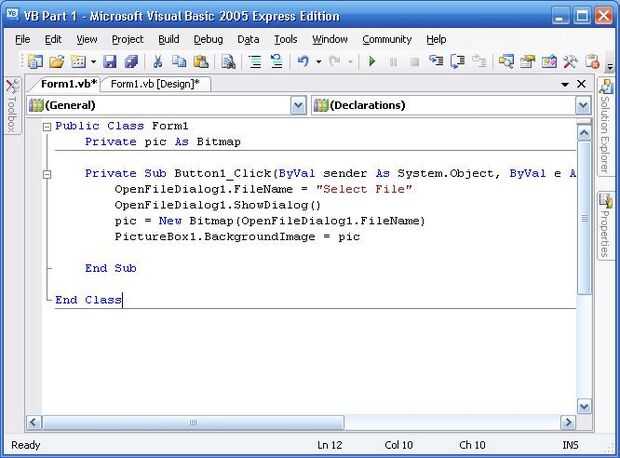Click the New Project toolbar icon
Viewport: 620px width, 458px height.
[35, 62]
